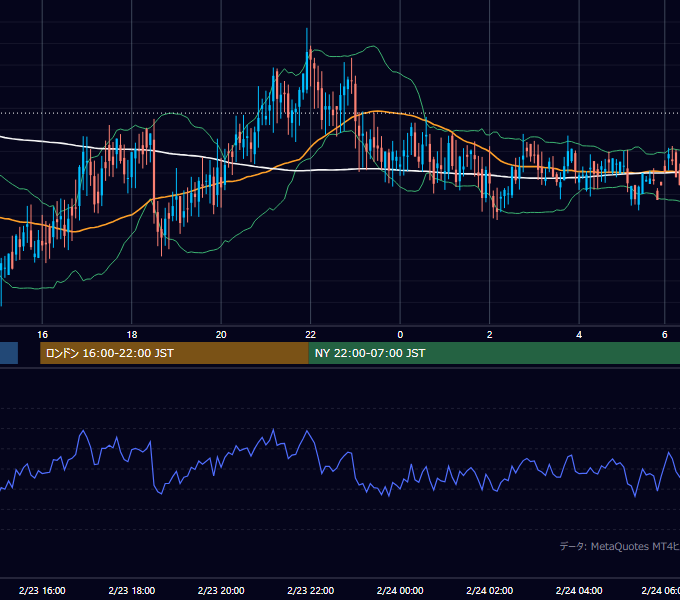The image size is (680, 600).
Task: Click the 2/23 18:00 time label
Action: pos(131,590)
